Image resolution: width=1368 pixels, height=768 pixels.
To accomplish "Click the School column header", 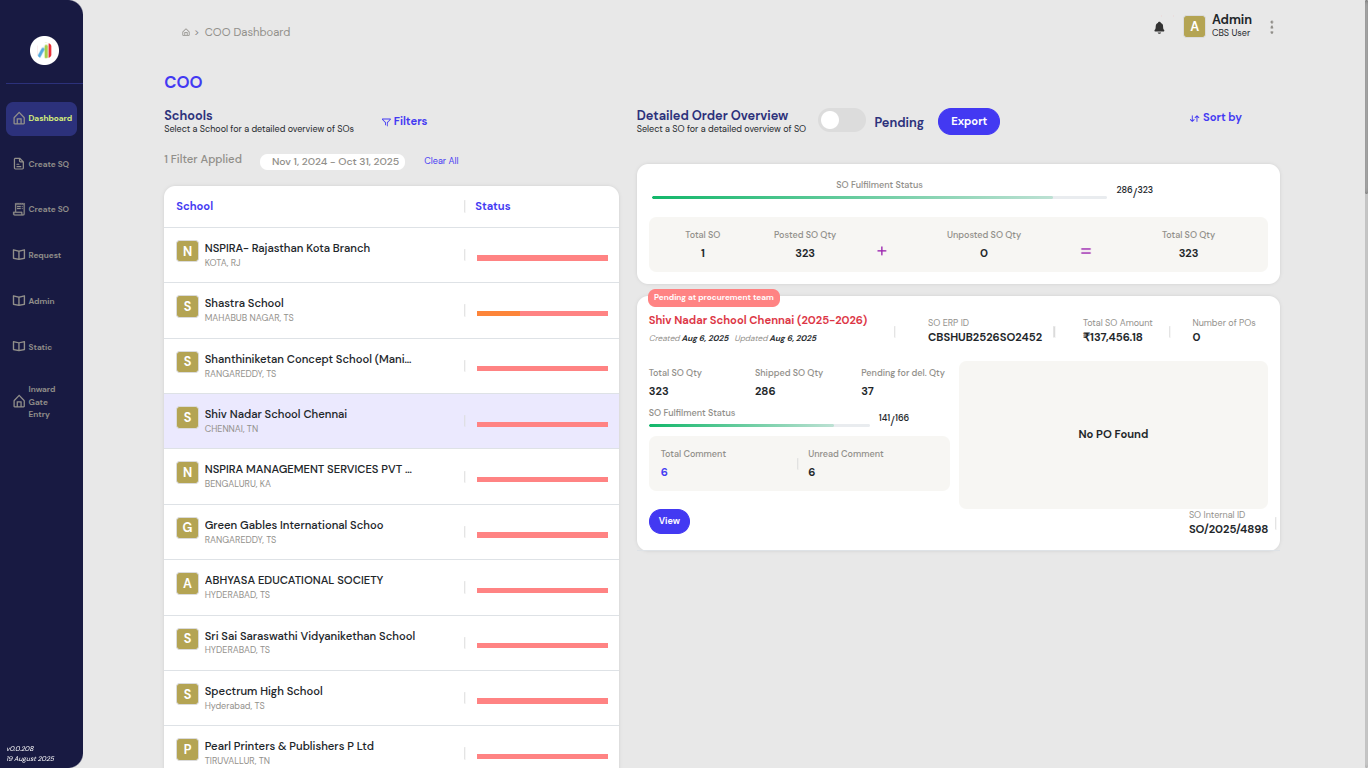I will (x=195, y=206).
